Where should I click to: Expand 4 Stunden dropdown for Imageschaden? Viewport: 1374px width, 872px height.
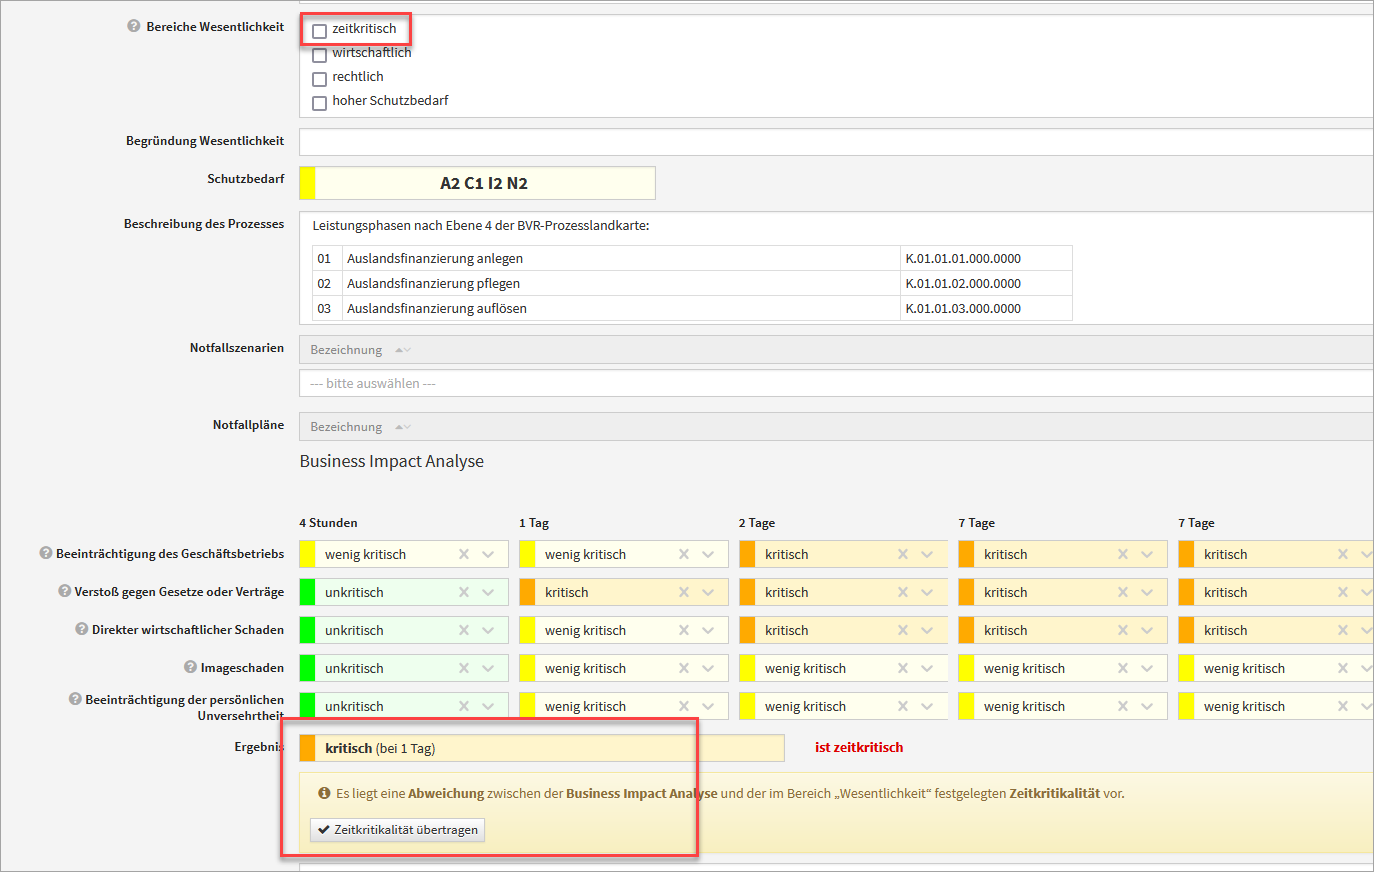(x=488, y=668)
